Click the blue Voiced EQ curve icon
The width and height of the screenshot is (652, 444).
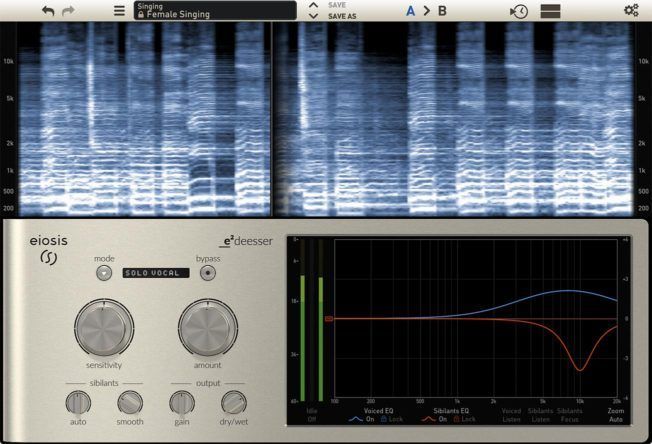coord(356,419)
